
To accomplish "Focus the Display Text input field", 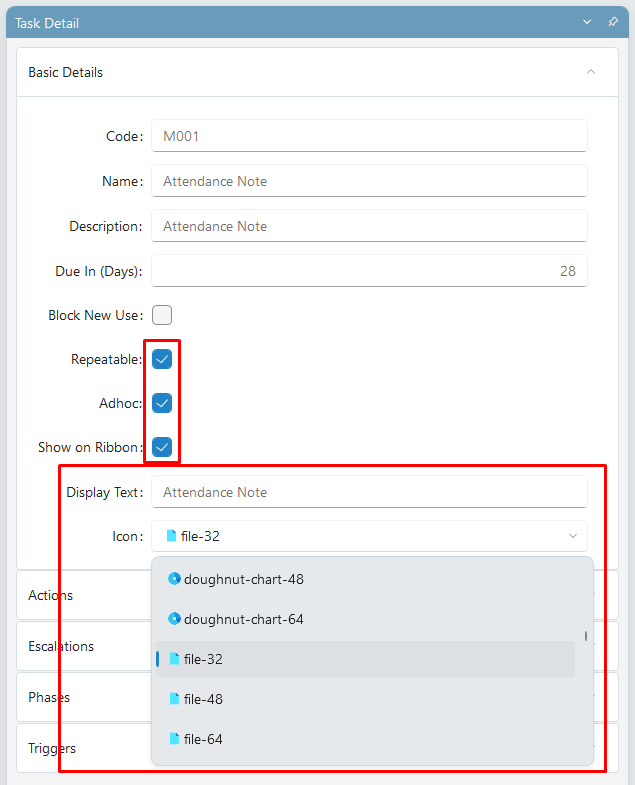I will pyautogui.click(x=369, y=492).
